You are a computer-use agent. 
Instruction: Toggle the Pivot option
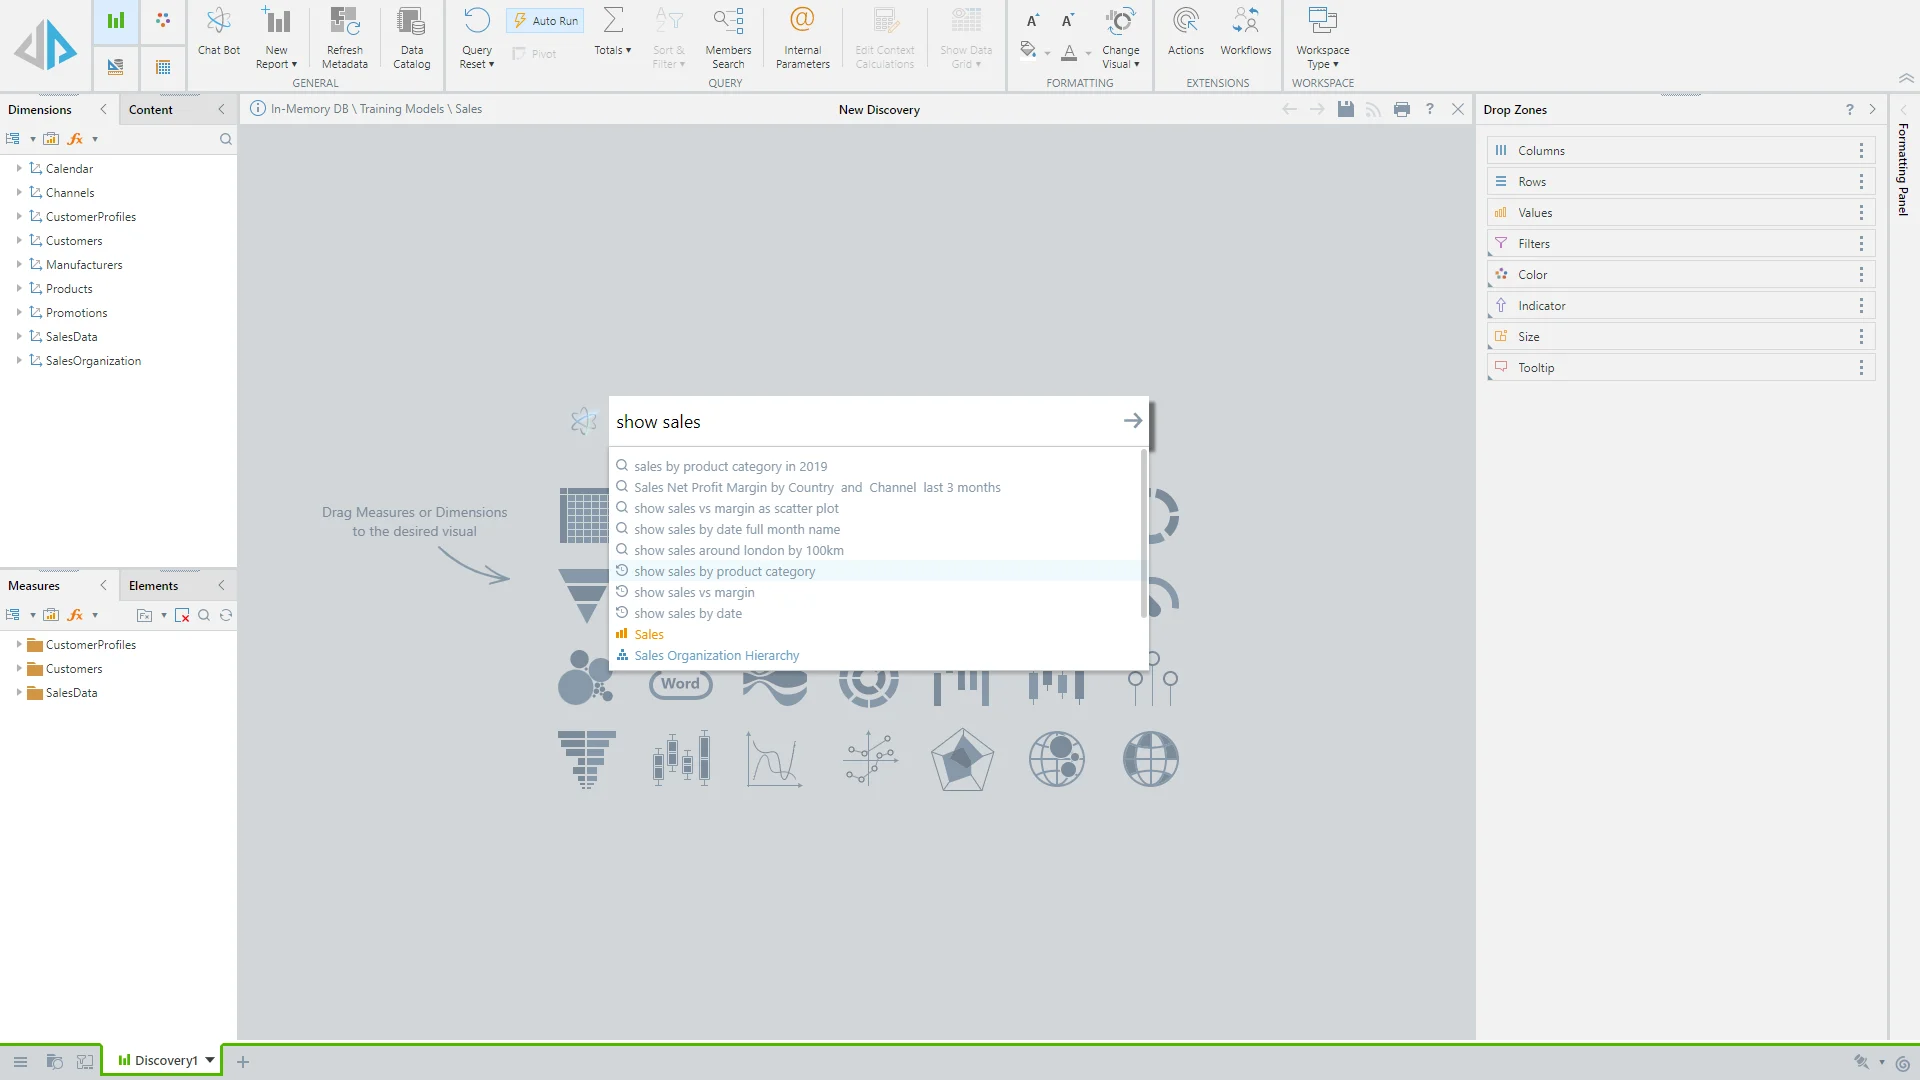coord(535,54)
